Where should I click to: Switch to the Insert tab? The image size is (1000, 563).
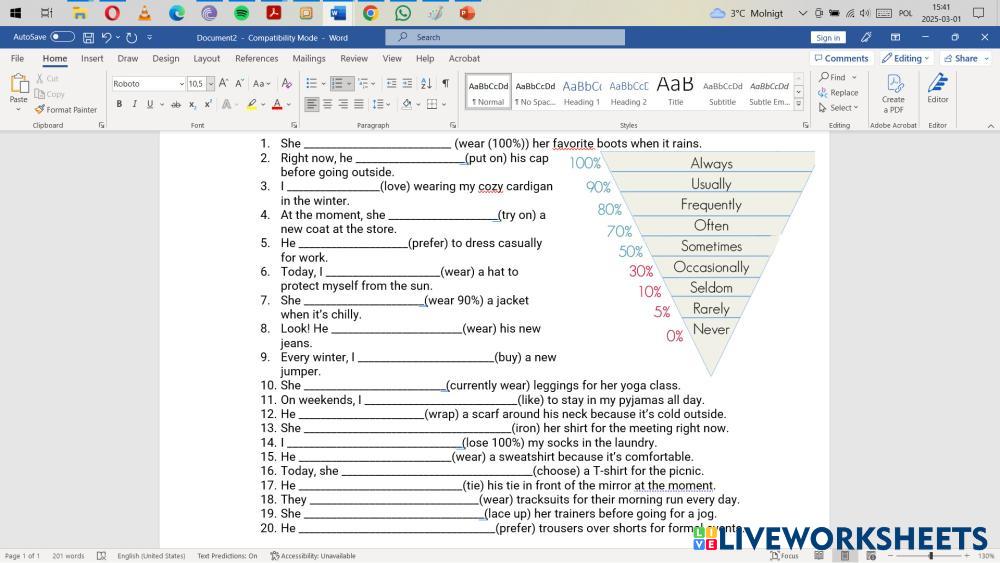point(92,59)
